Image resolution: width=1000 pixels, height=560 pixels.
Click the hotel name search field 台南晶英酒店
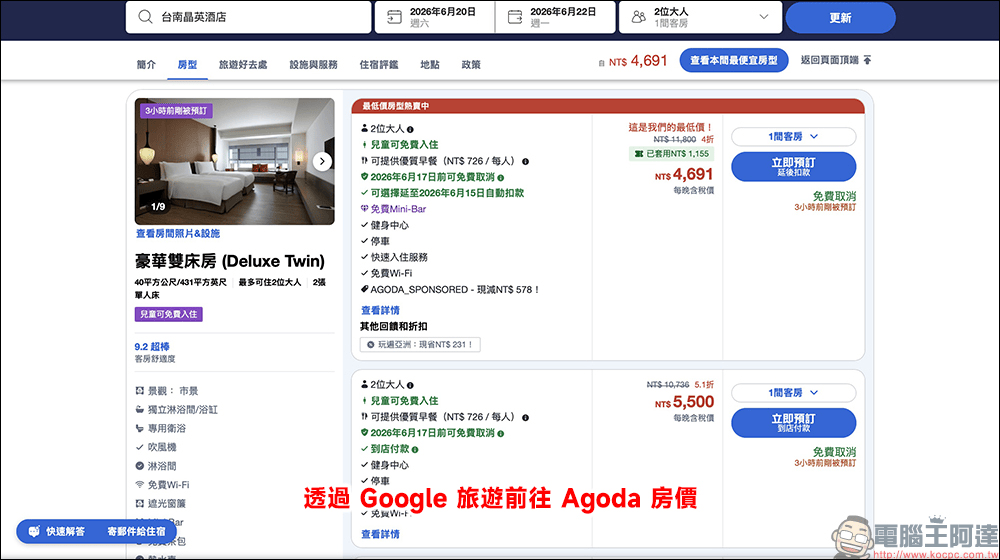point(249,17)
